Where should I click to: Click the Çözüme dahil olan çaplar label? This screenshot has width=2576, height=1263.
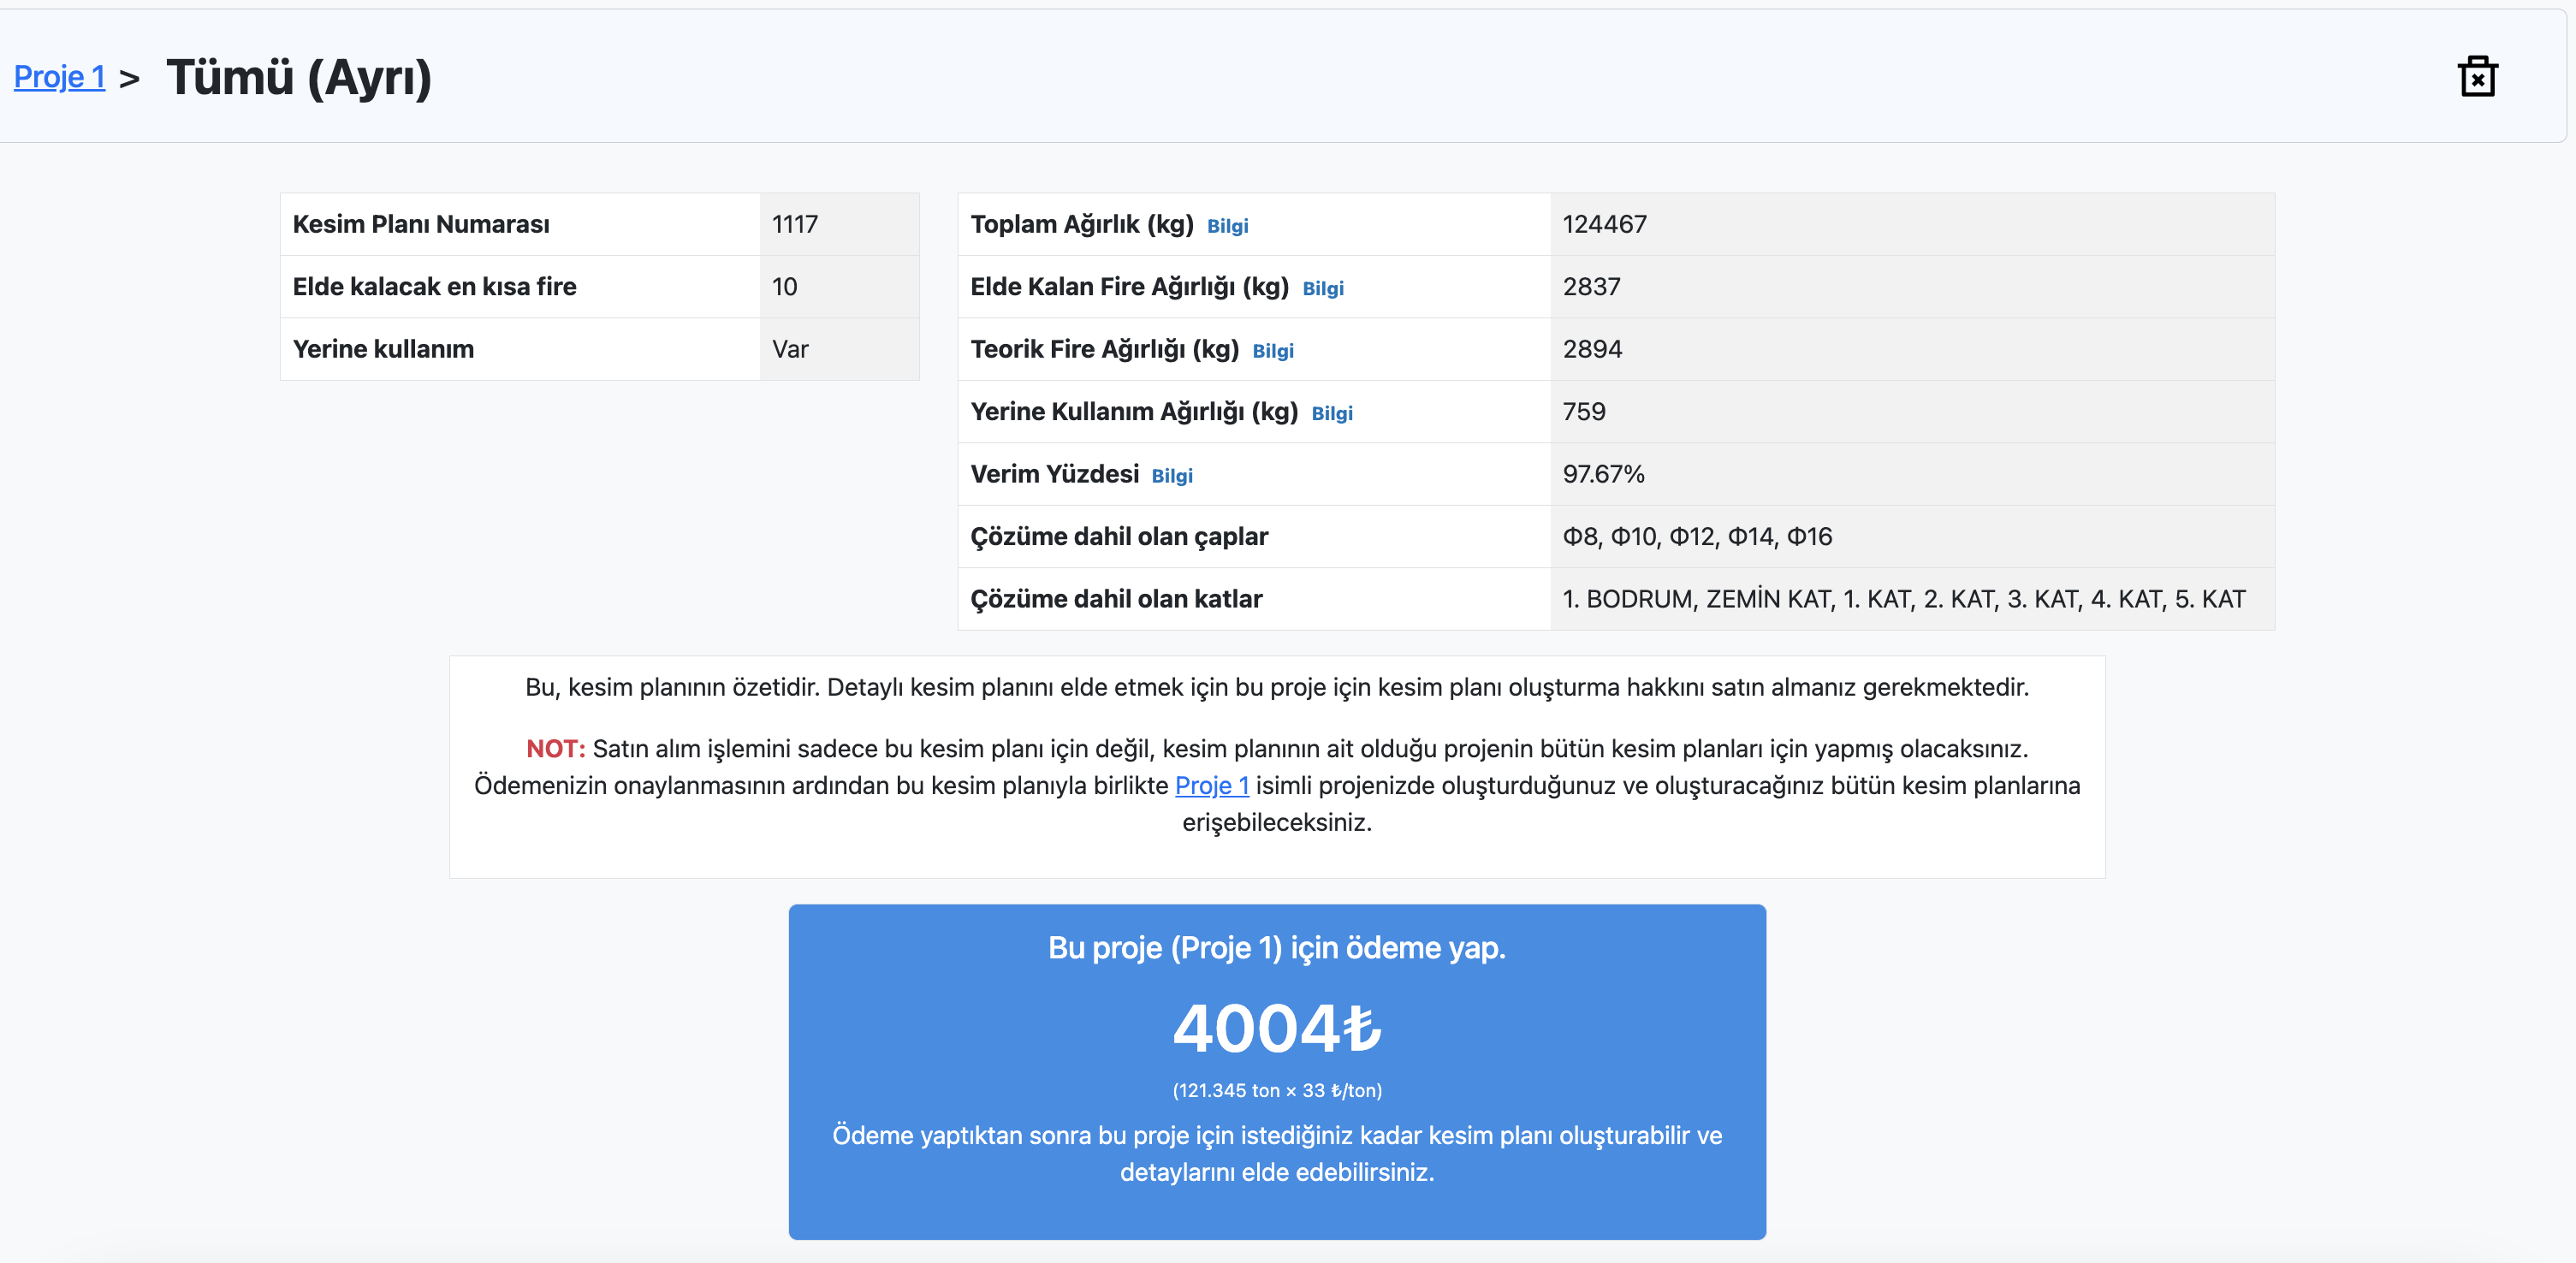click(x=1119, y=537)
